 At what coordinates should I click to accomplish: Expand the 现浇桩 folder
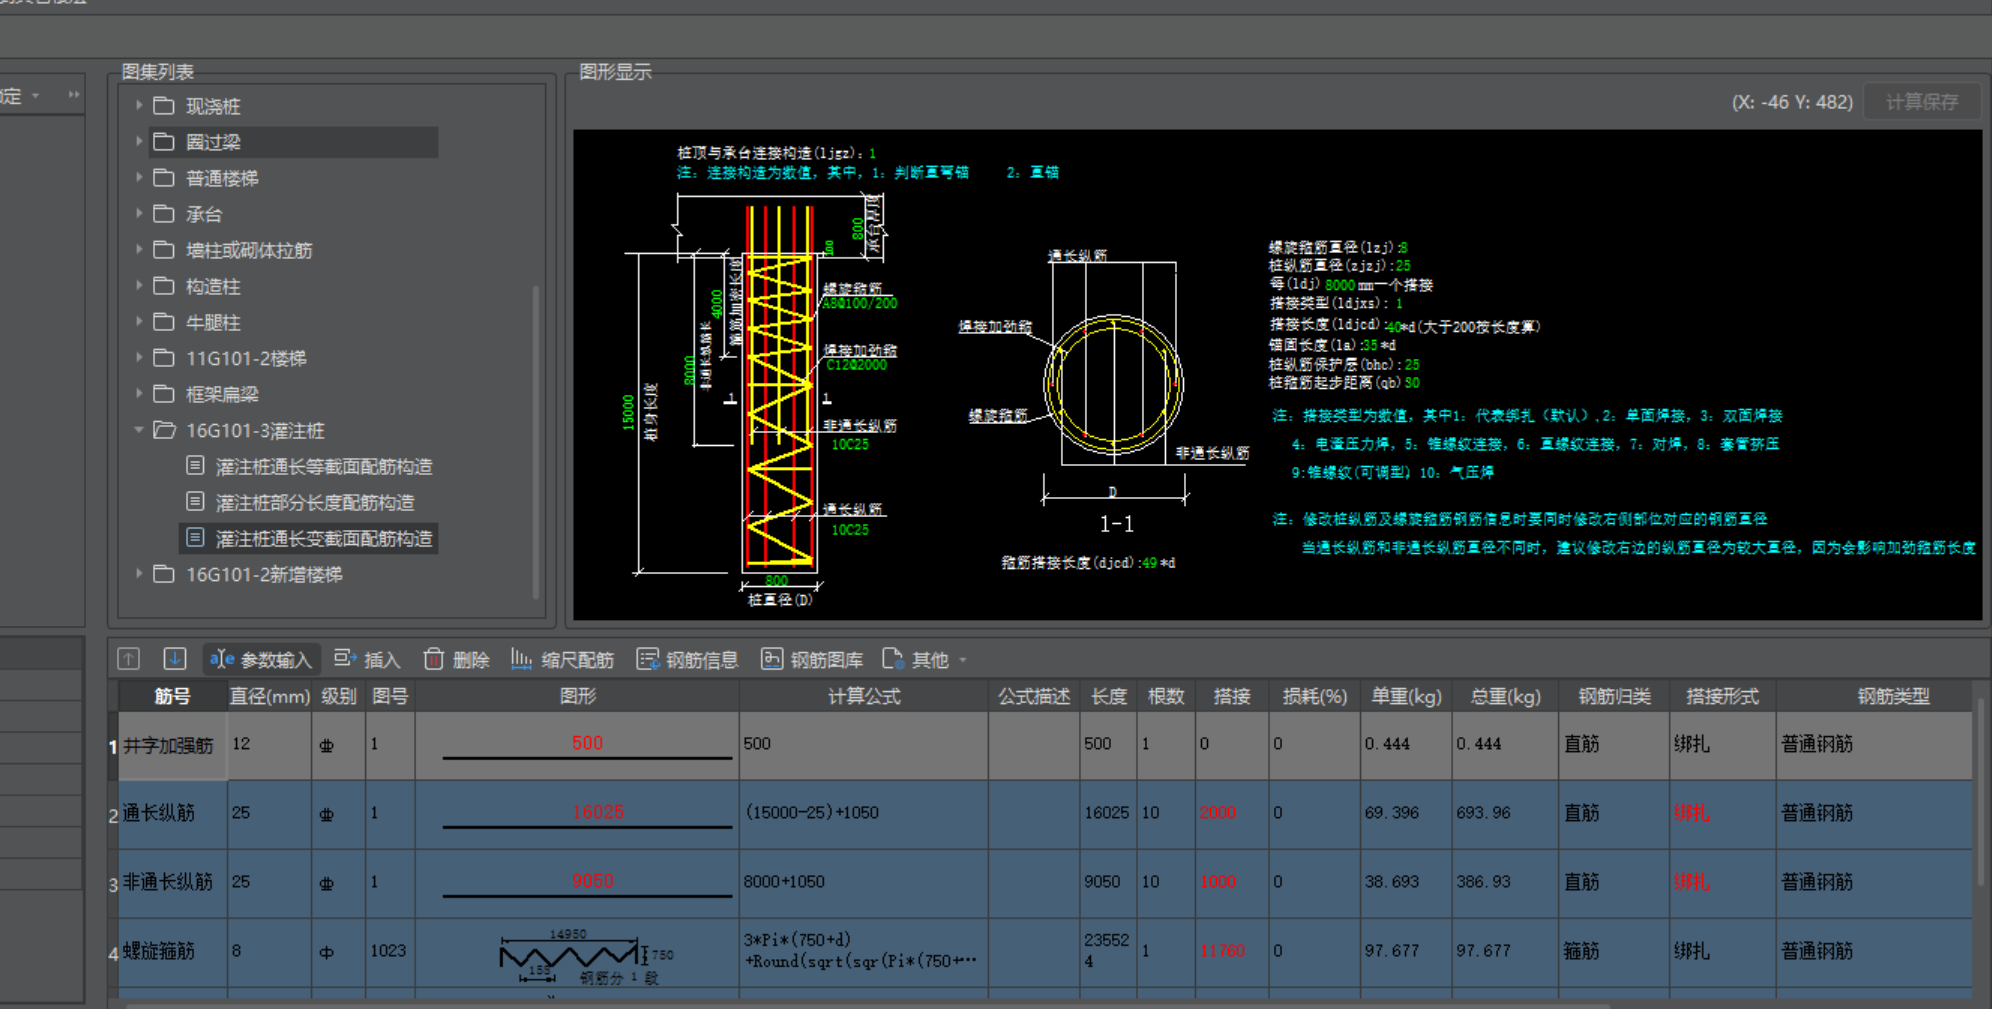pyautogui.click(x=139, y=105)
